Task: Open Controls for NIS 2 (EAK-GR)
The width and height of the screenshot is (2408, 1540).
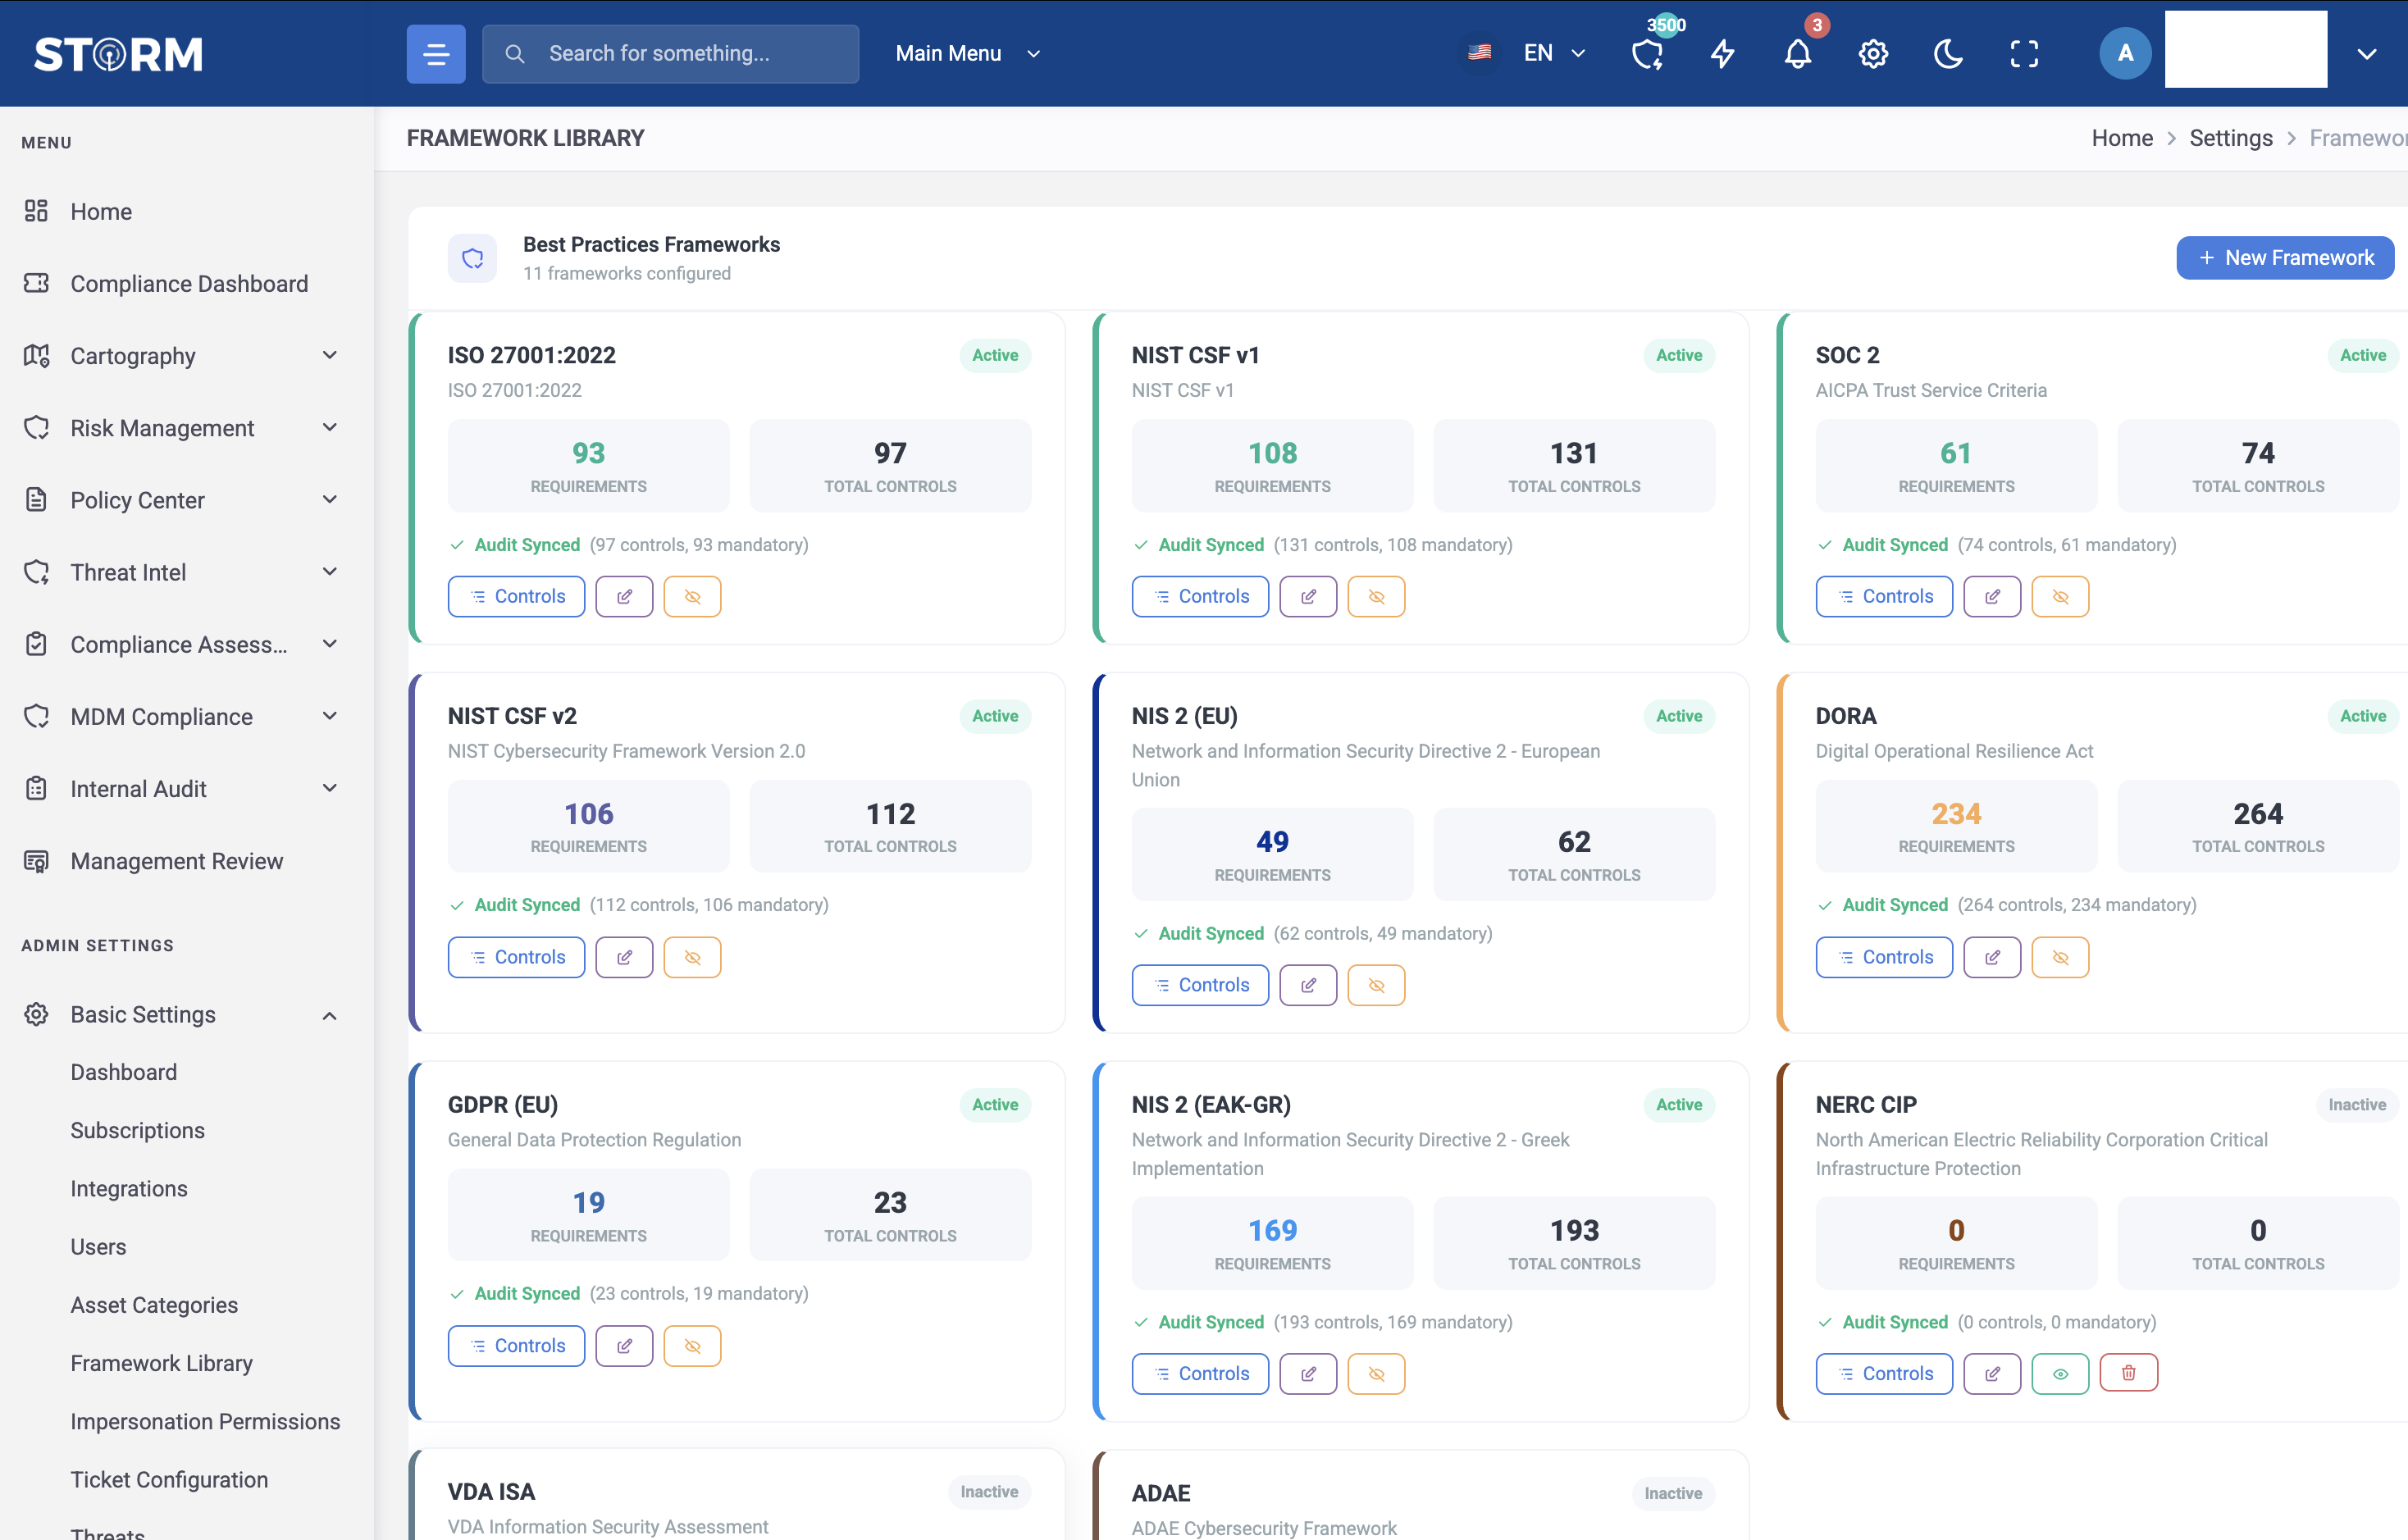Action: (x=1200, y=1373)
